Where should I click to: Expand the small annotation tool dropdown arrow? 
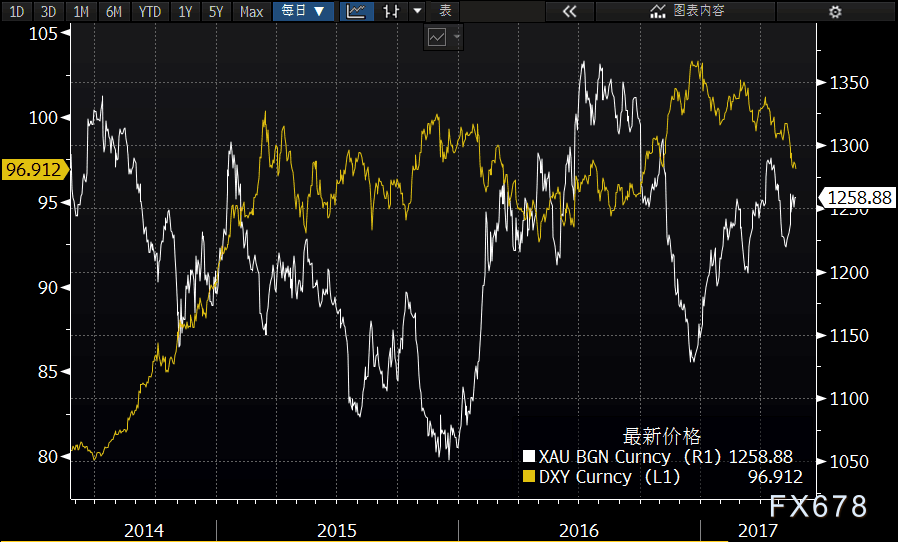(x=456, y=38)
